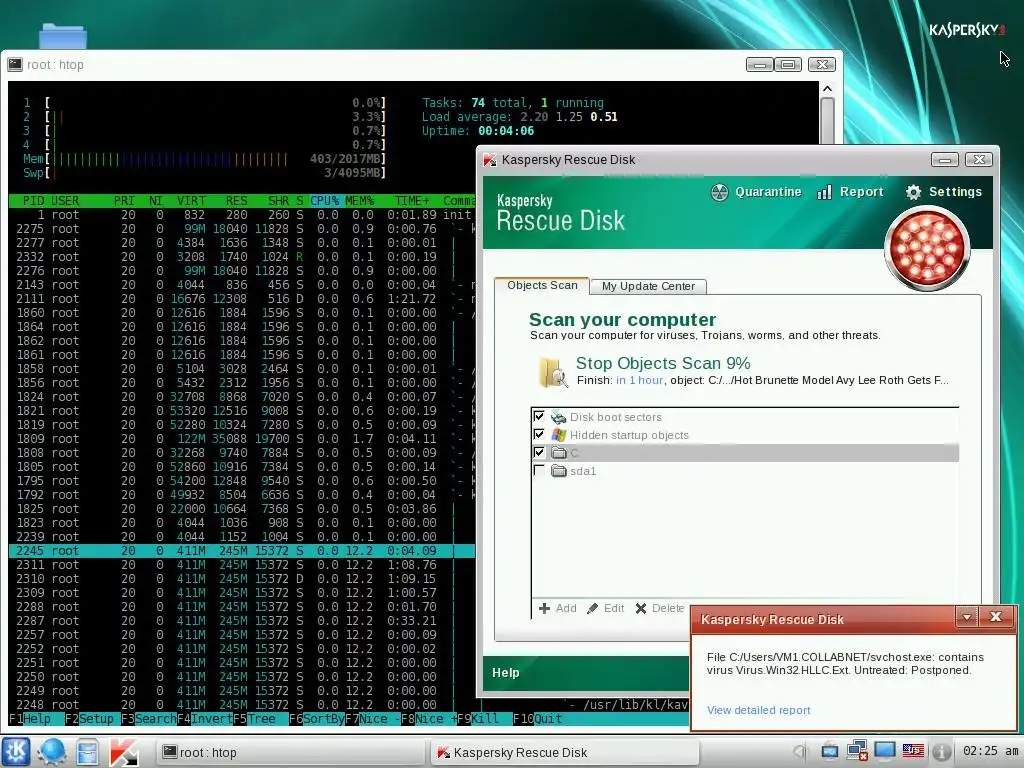The height and width of the screenshot is (768, 1024).
Task: Maximize the root : htop window
Action: click(788, 64)
